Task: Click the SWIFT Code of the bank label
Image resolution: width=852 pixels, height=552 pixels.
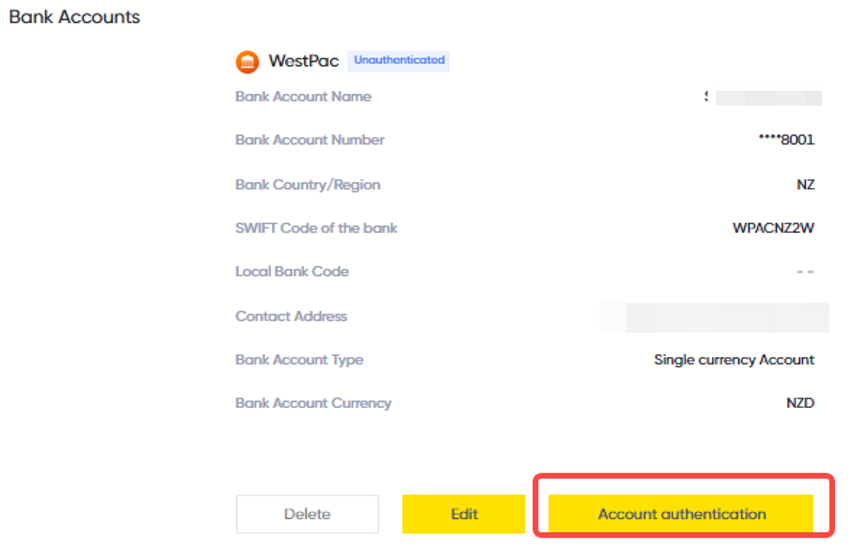Action: pyautogui.click(x=316, y=228)
